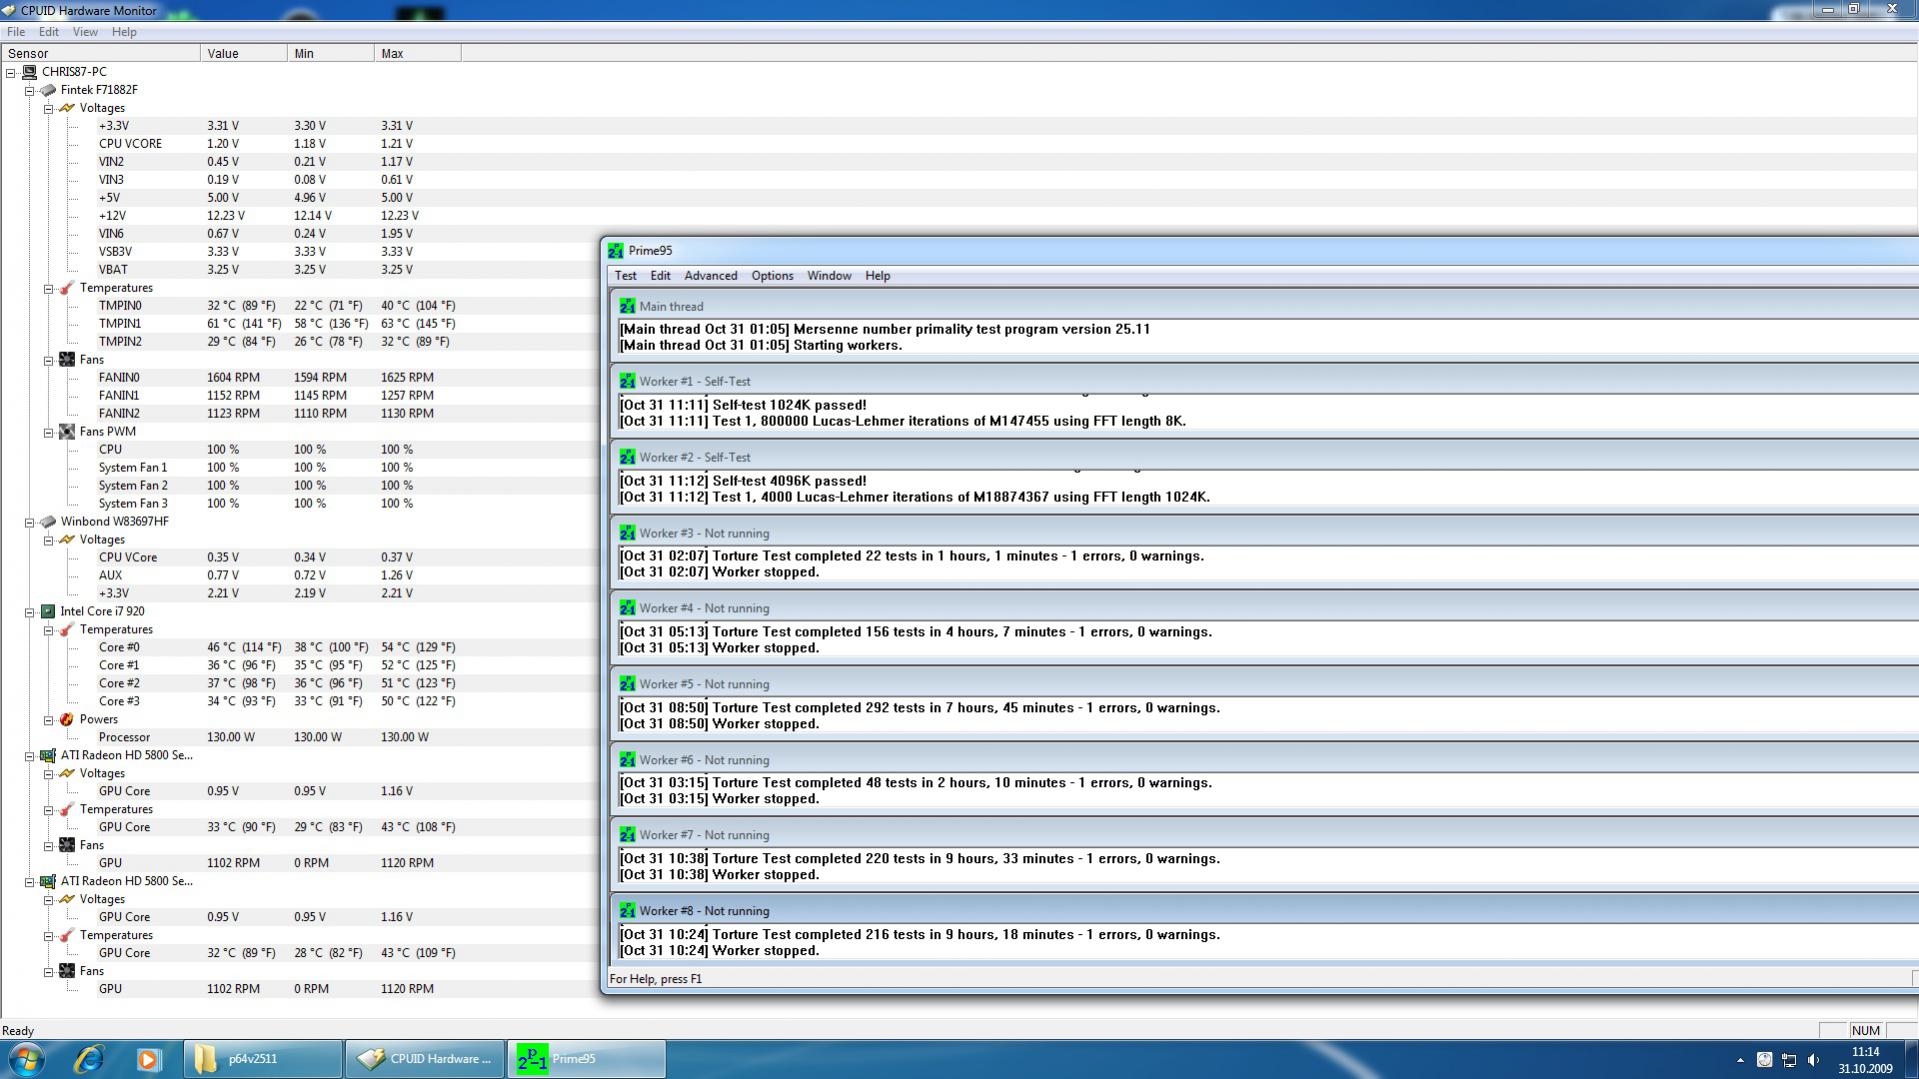Launch Internet Explorer from the taskbar
Screen dimensions: 1919x1079
coord(89,1059)
